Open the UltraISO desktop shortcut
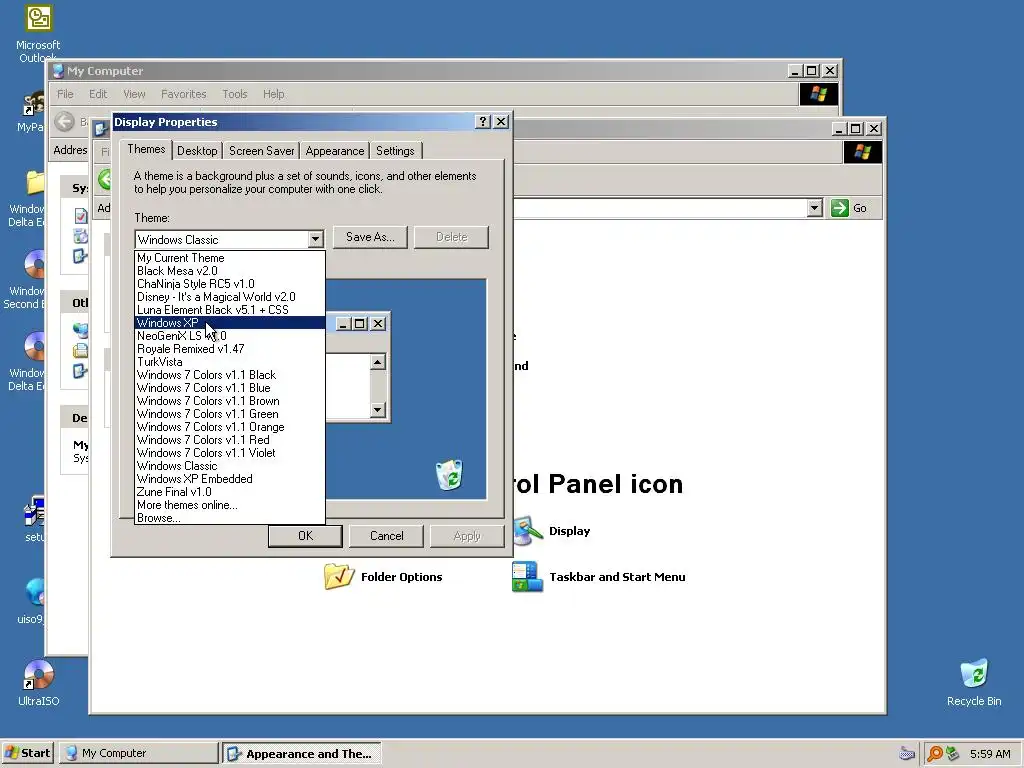Viewport: 1024px width, 768px height. [x=38, y=682]
